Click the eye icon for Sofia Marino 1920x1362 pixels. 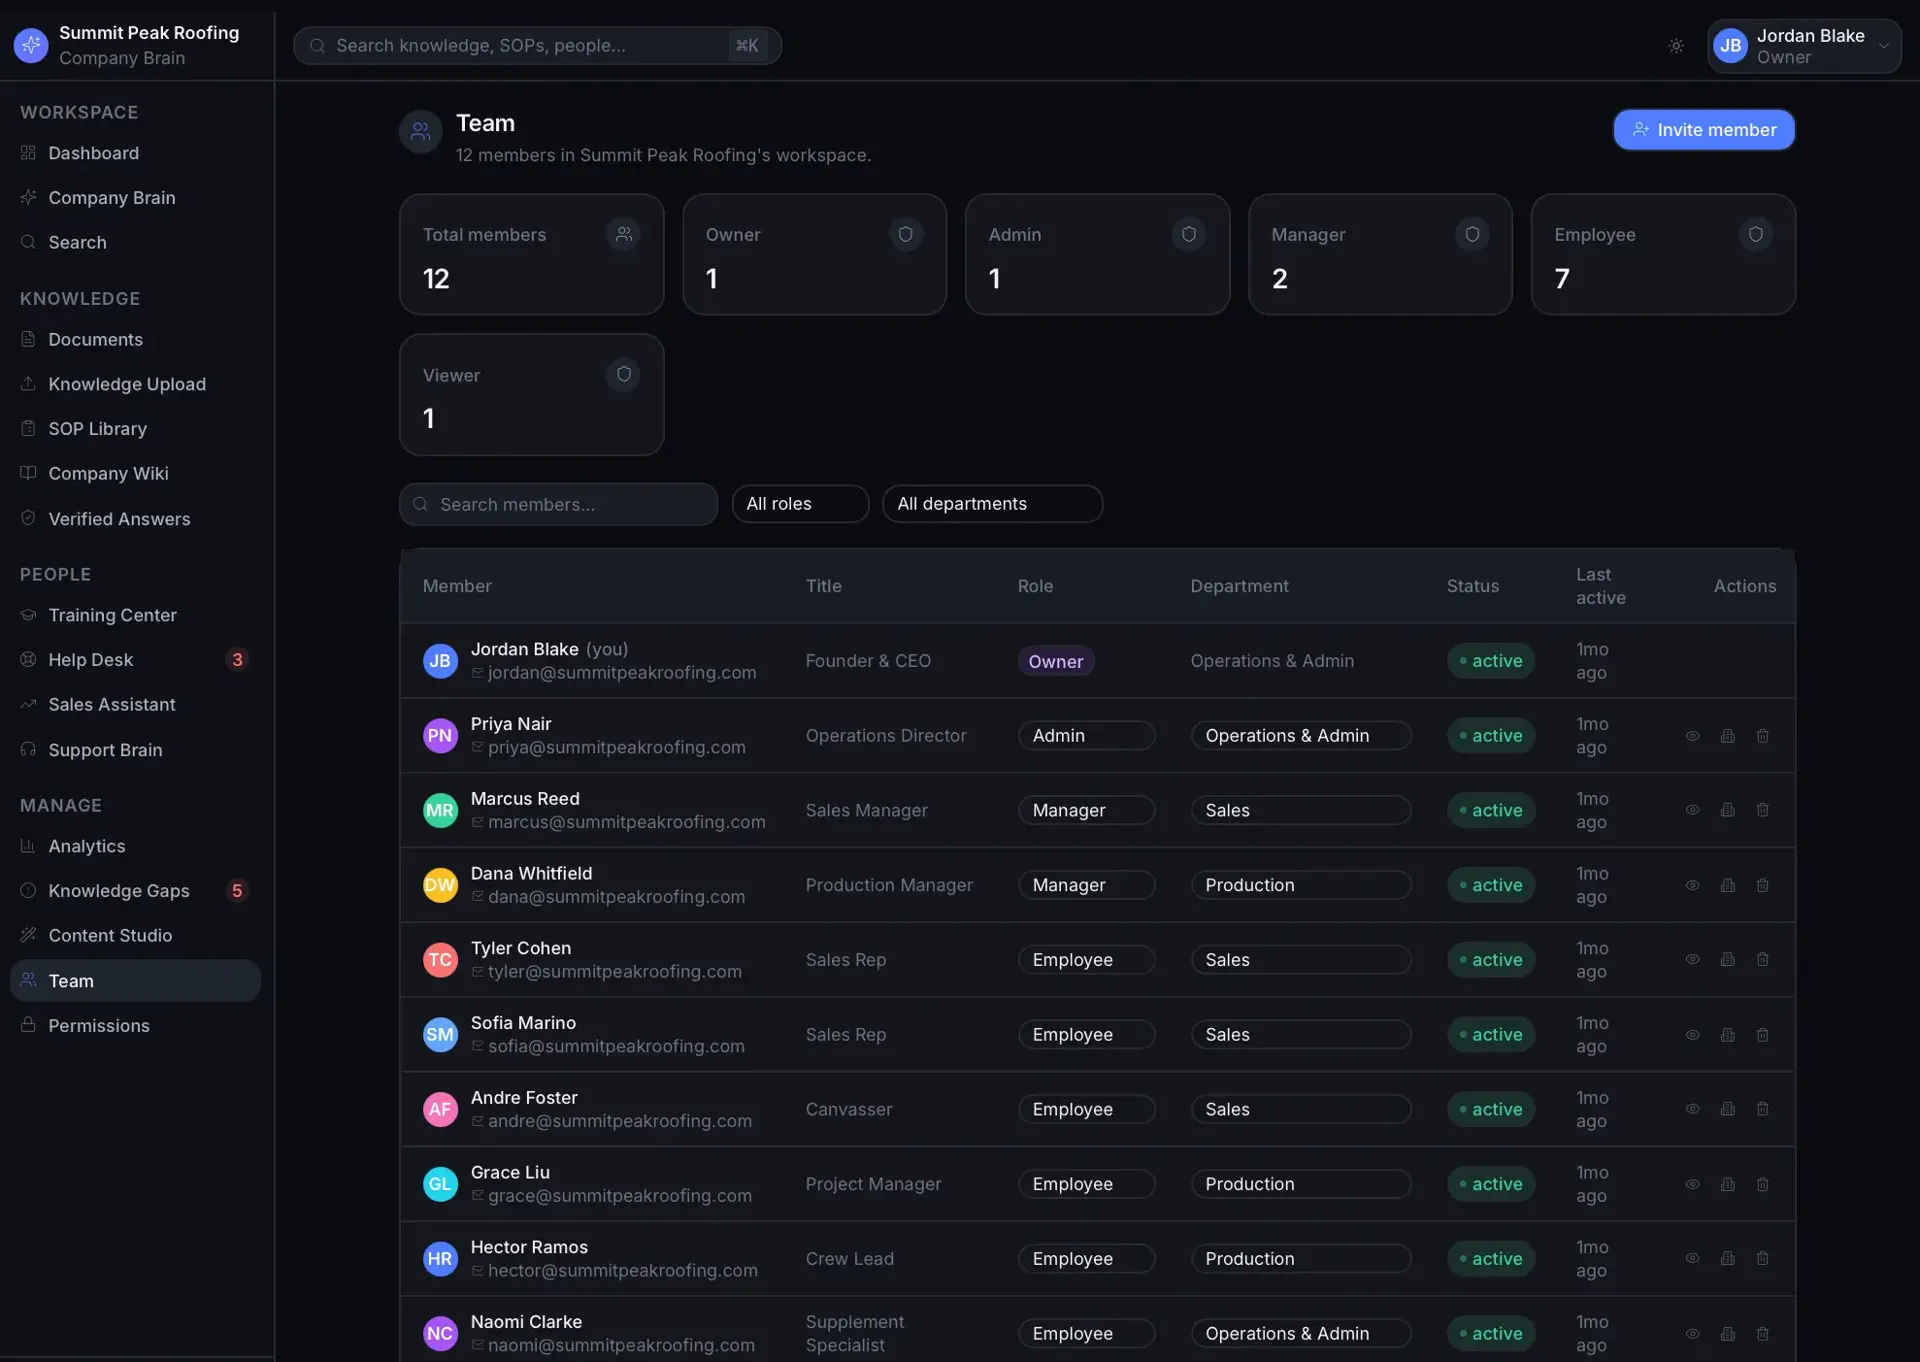click(x=1692, y=1035)
